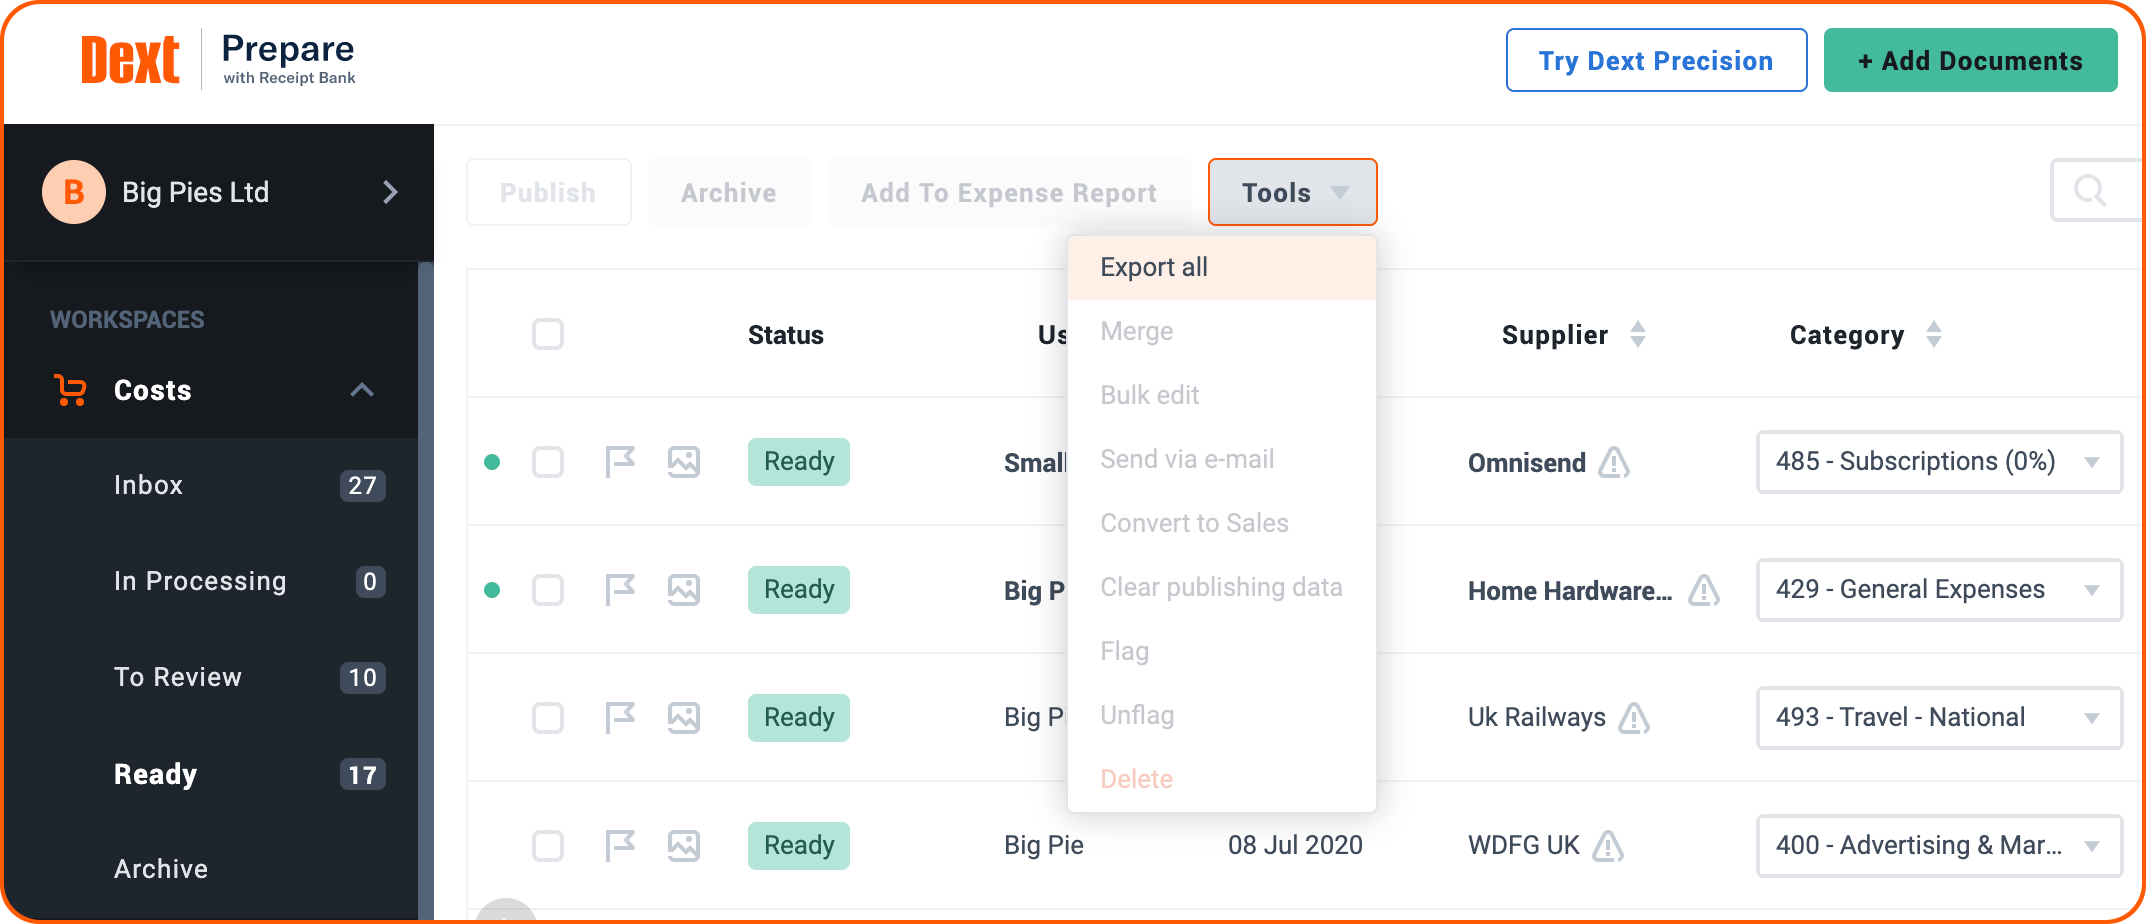Select the Home Hardware row checkbox
This screenshot has height=924, width=2146.
pos(548,590)
